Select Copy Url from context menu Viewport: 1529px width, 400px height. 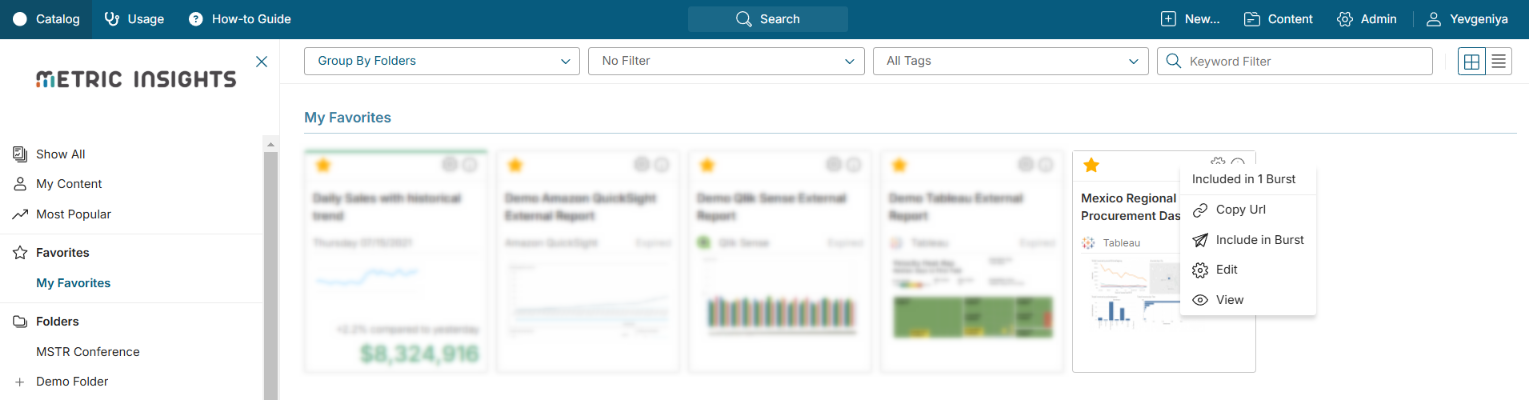click(1240, 210)
